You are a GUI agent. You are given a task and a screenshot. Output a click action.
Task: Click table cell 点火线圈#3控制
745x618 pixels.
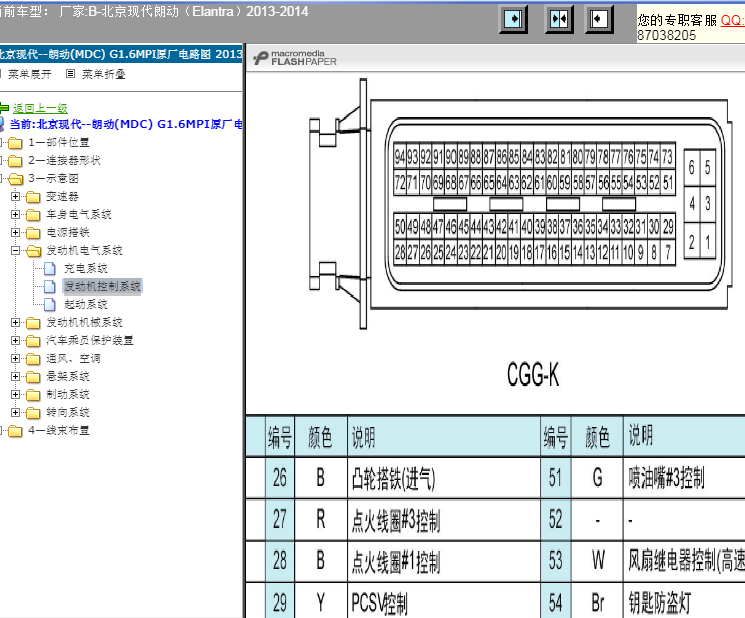click(396, 521)
